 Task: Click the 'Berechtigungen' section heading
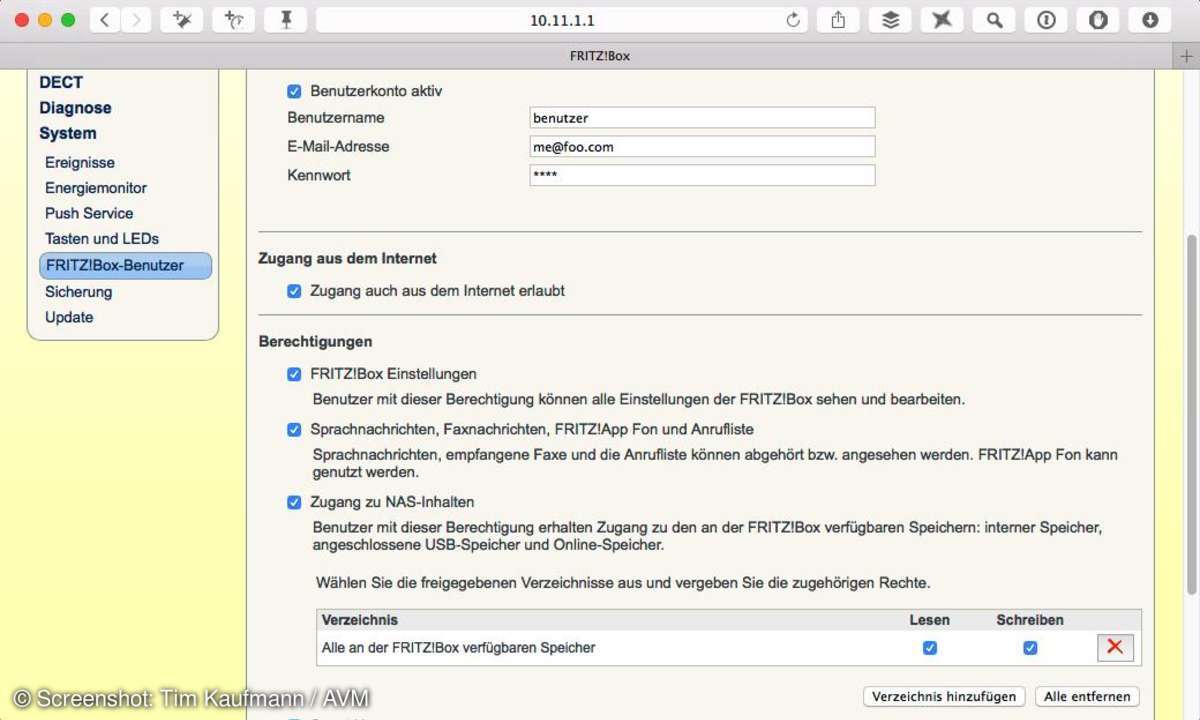pos(315,342)
